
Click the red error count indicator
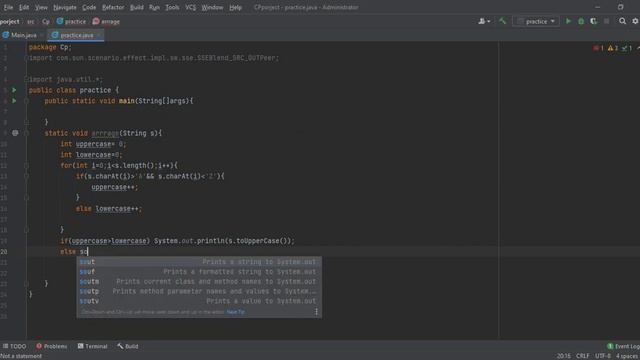point(598,48)
